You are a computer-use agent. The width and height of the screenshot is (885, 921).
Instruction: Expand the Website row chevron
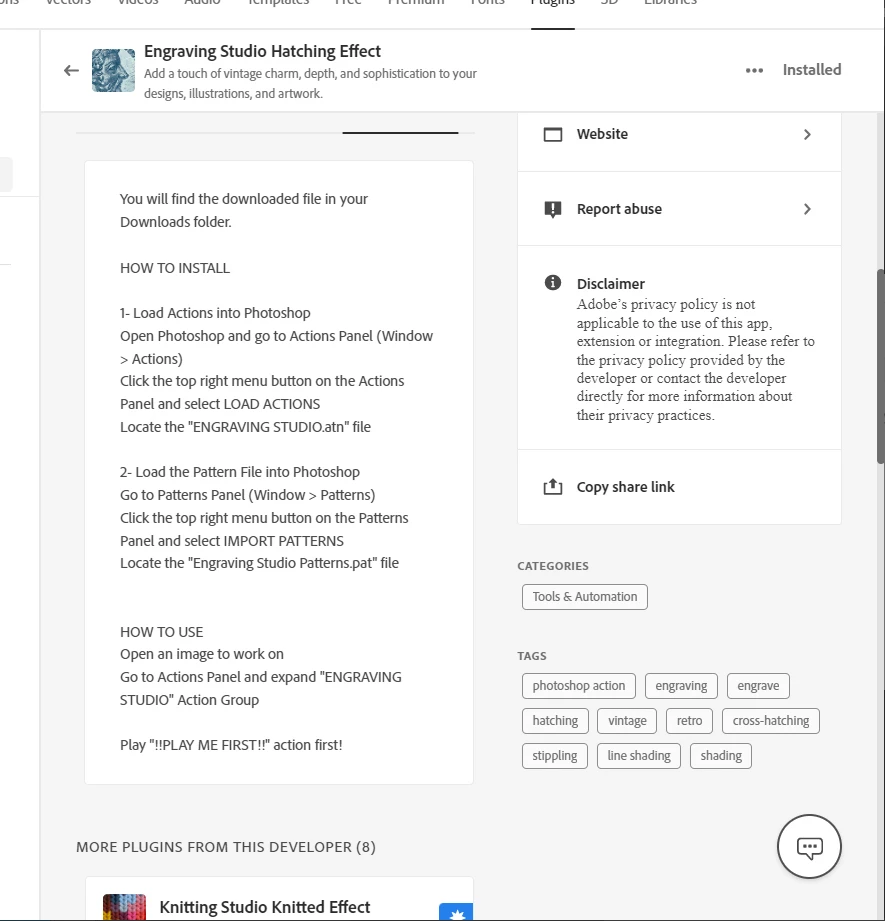pyautogui.click(x=807, y=135)
